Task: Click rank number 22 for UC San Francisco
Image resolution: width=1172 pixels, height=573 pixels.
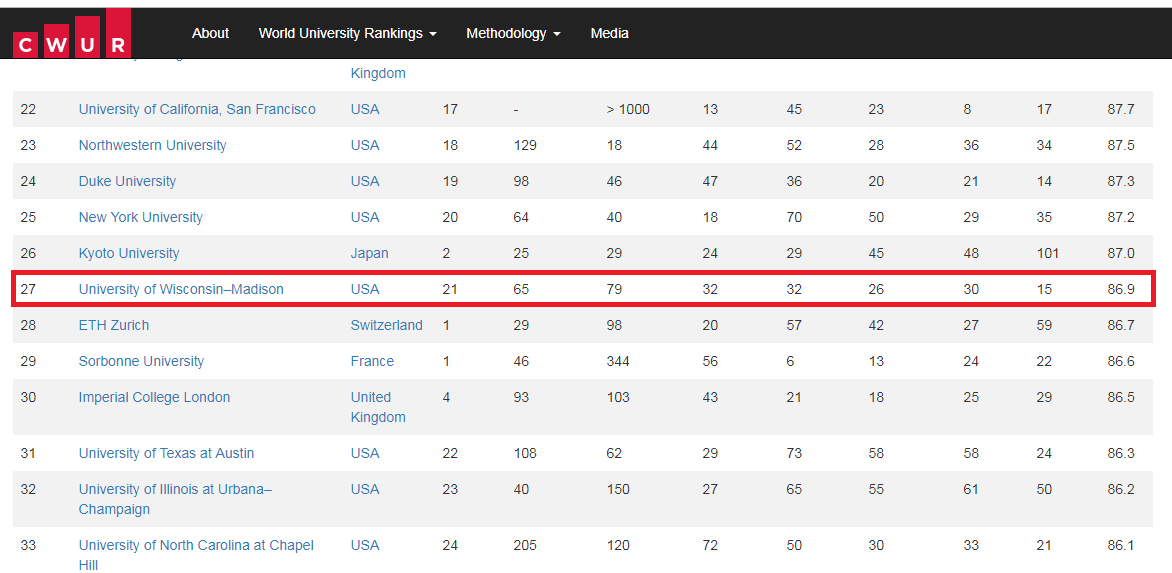Action: [x=28, y=109]
